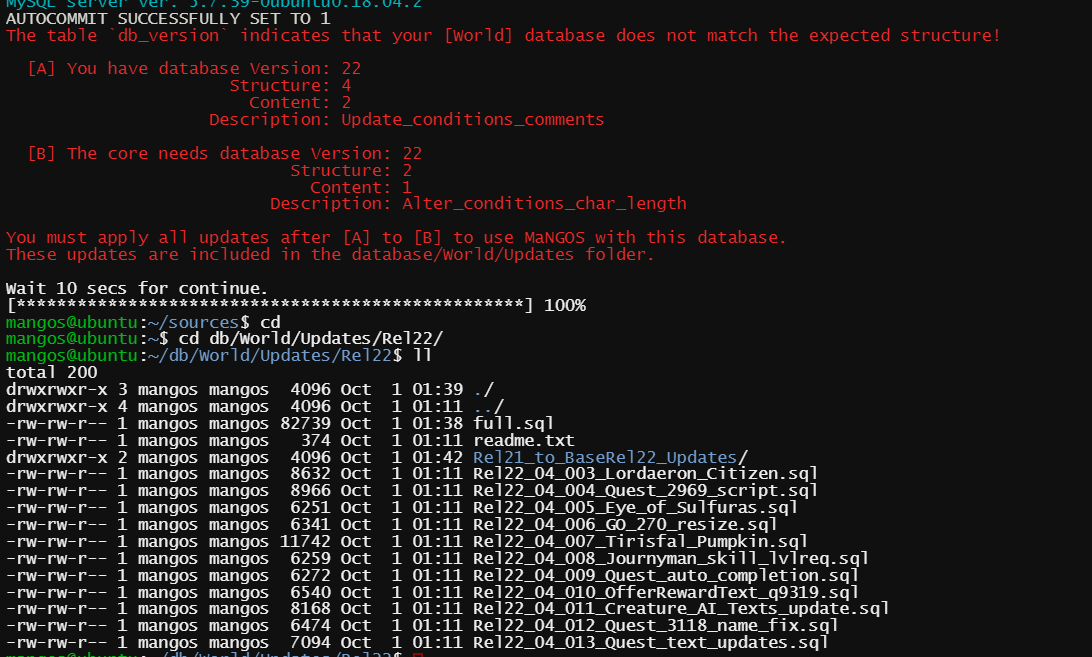
Task: Click the 01:39 timestamp
Action: 437,389
